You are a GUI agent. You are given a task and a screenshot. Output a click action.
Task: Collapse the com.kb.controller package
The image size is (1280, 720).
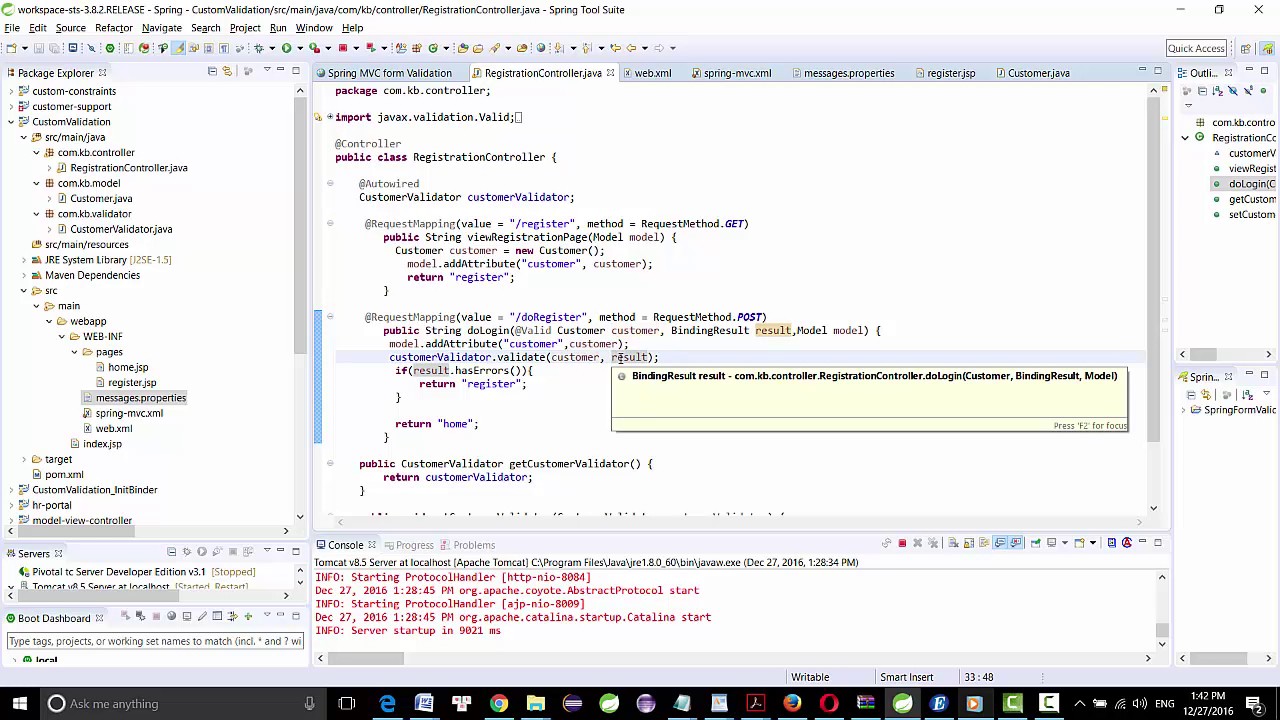(x=37, y=153)
